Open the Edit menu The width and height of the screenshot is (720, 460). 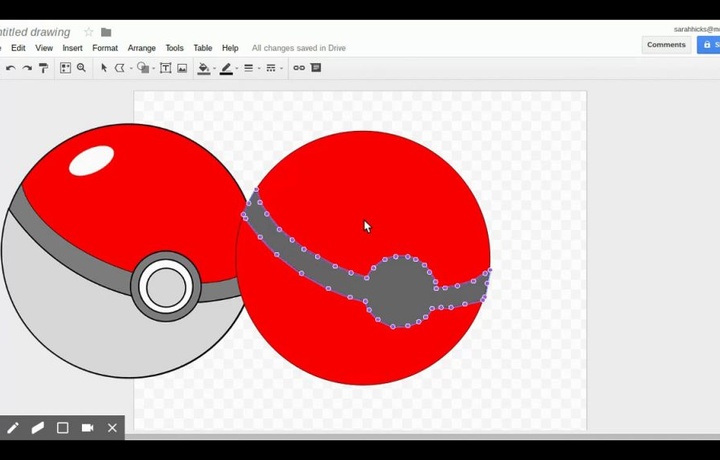18,48
